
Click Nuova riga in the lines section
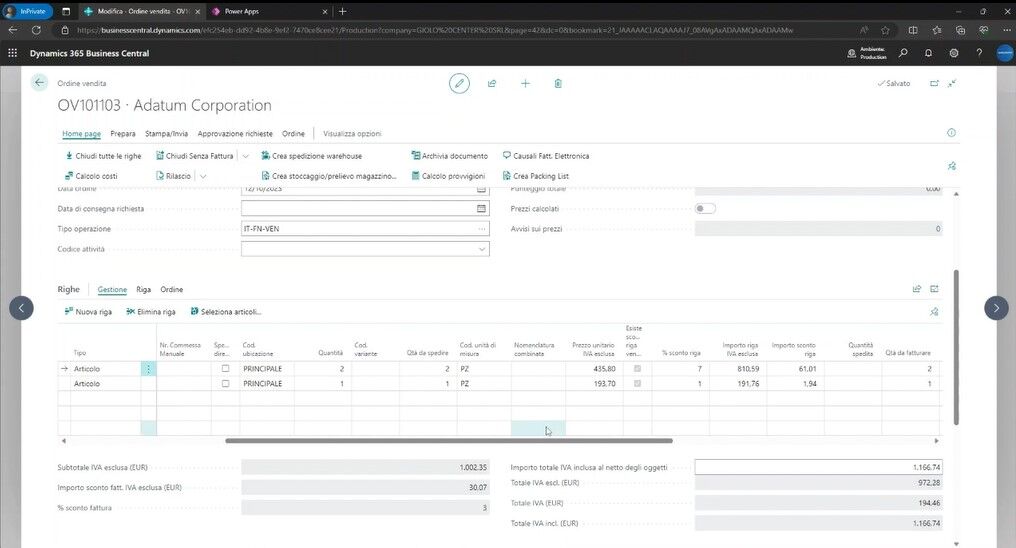[88, 312]
